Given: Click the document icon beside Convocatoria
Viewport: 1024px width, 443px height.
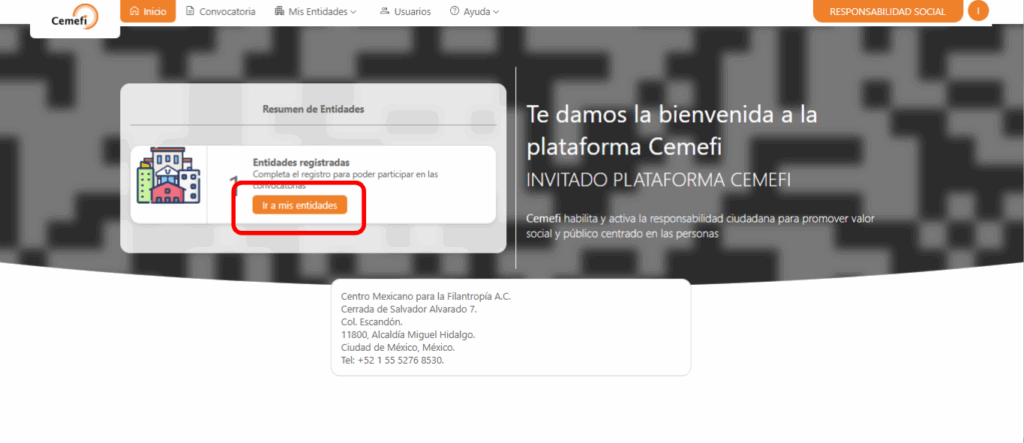Looking at the screenshot, I should pos(191,12).
